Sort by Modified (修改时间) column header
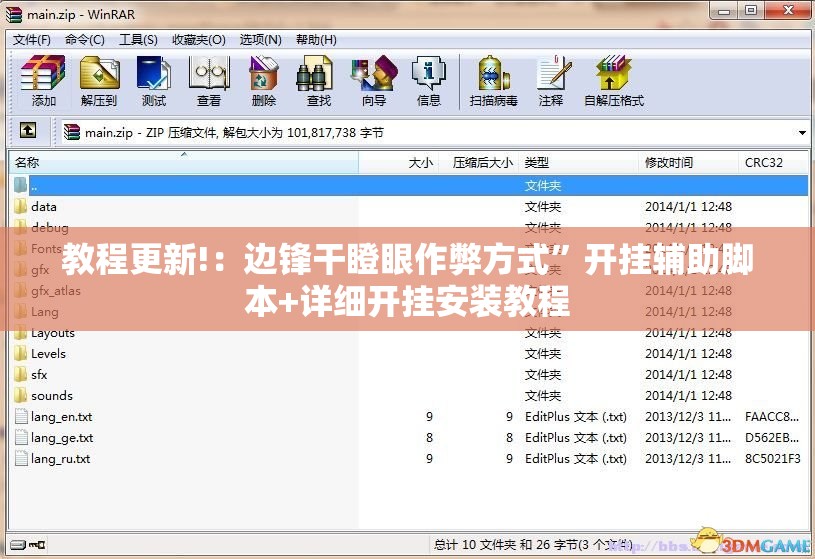 (688, 163)
